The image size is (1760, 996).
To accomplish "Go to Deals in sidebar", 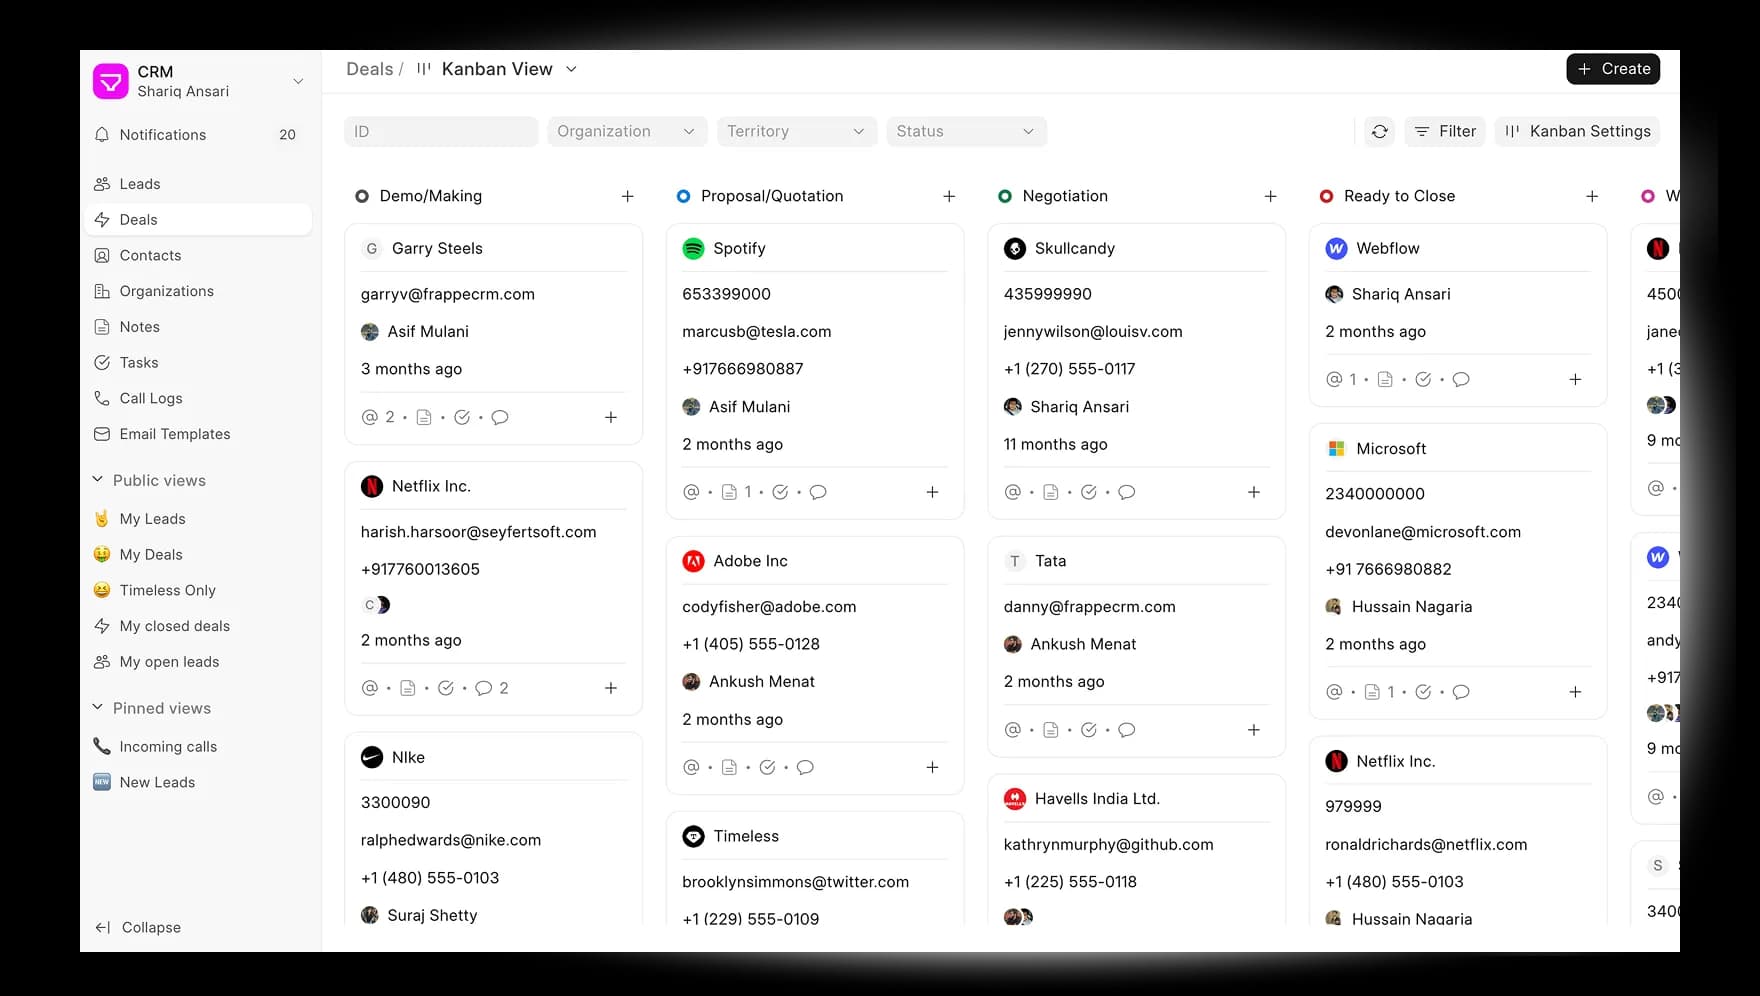I will pyautogui.click(x=198, y=220).
